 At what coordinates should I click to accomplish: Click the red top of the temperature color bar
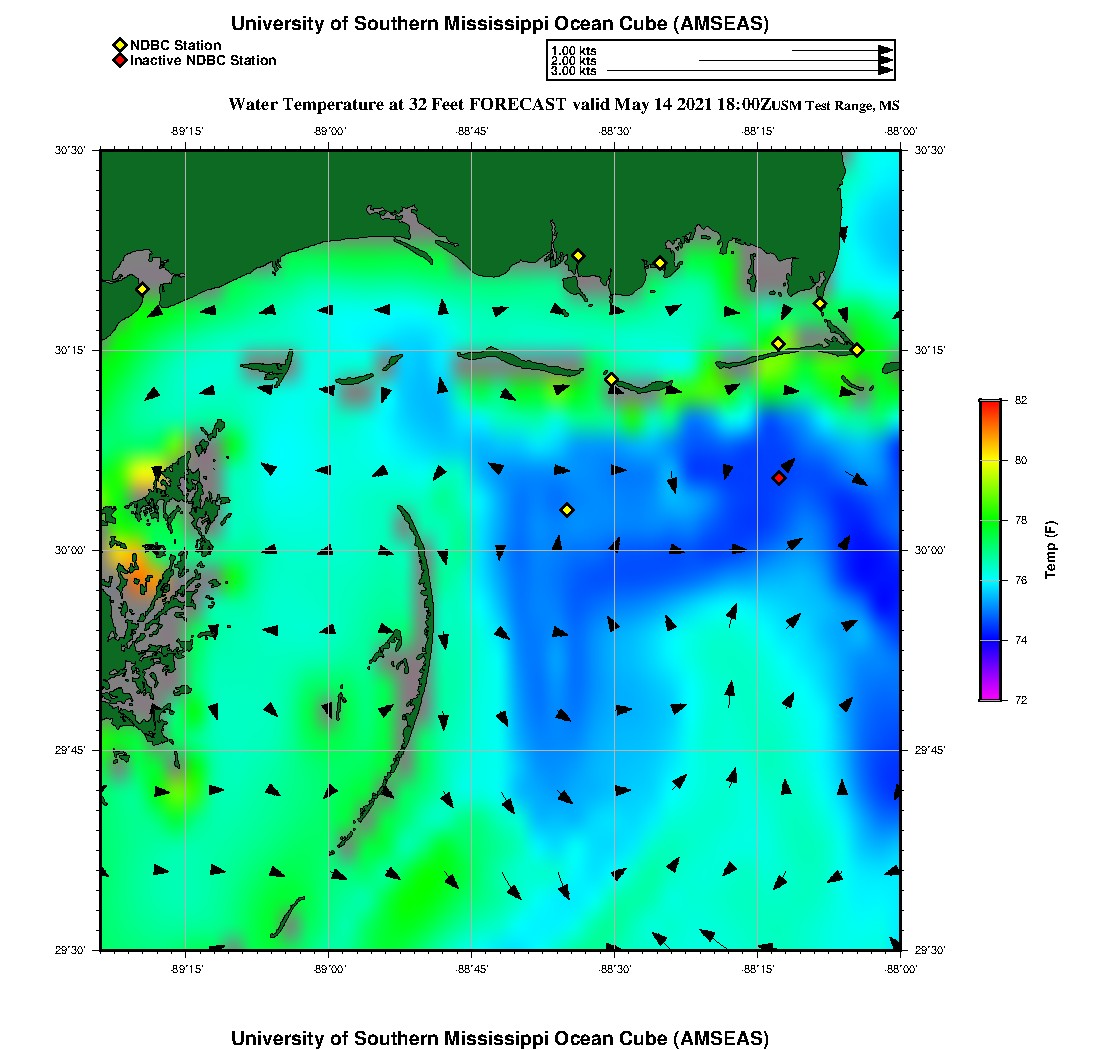pos(990,405)
